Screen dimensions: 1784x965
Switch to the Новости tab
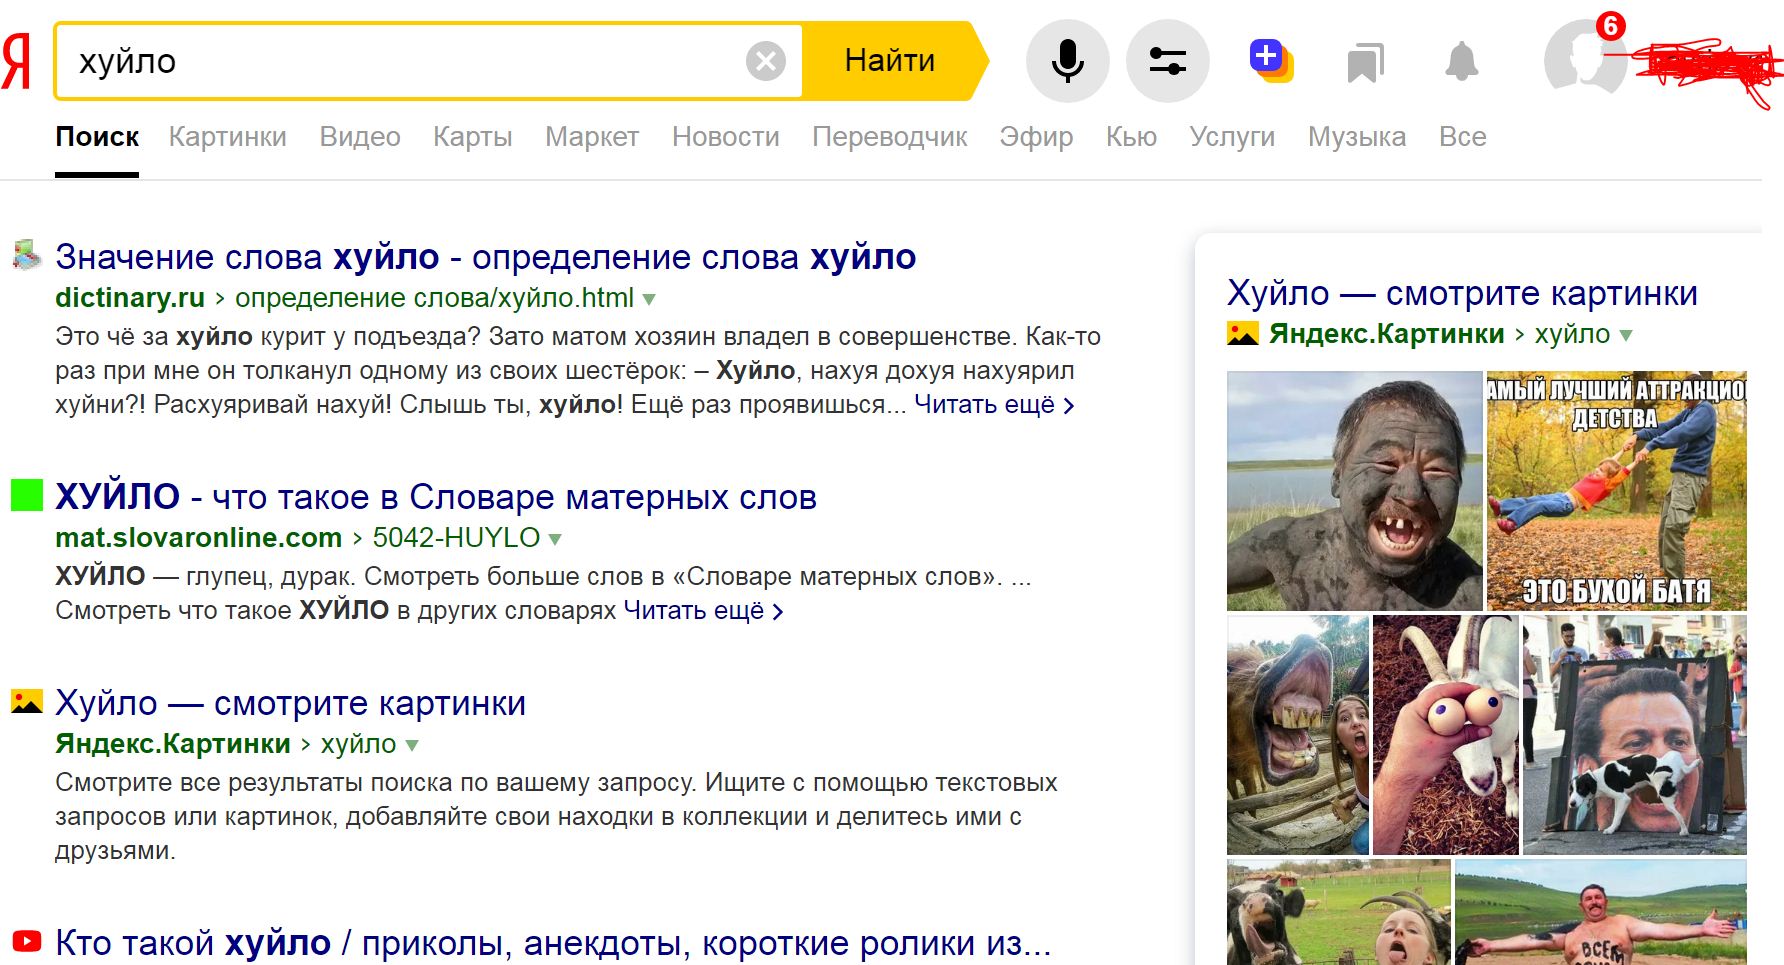tap(726, 137)
